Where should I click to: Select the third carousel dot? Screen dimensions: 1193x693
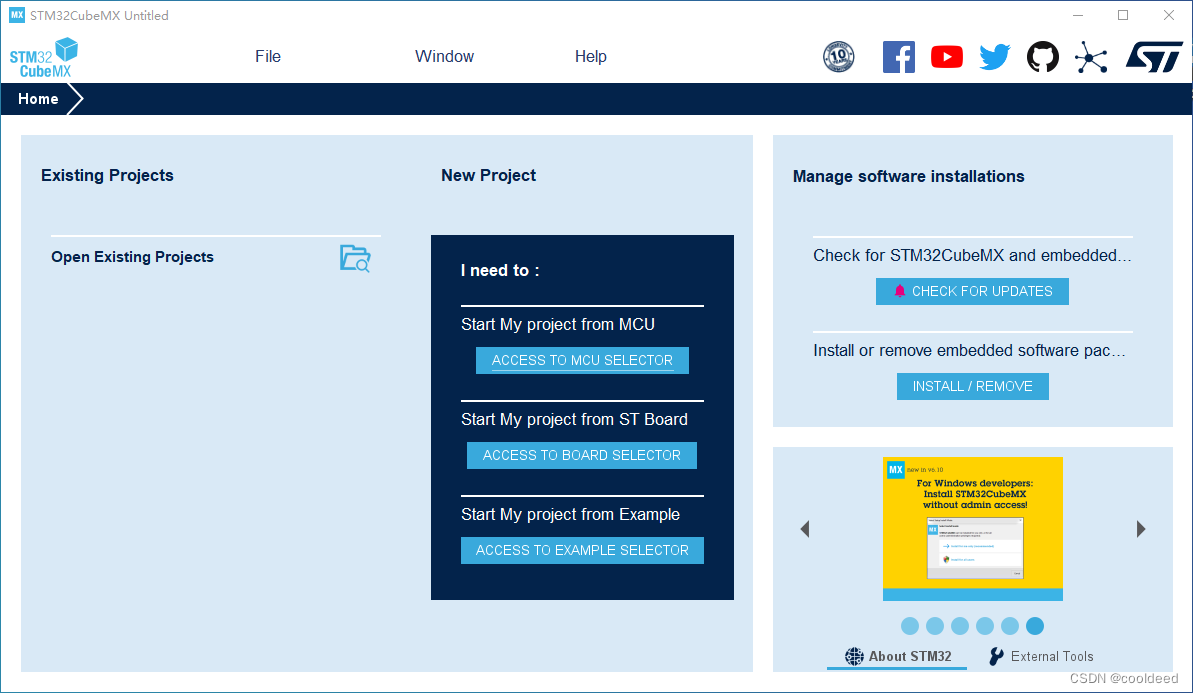point(960,626)
